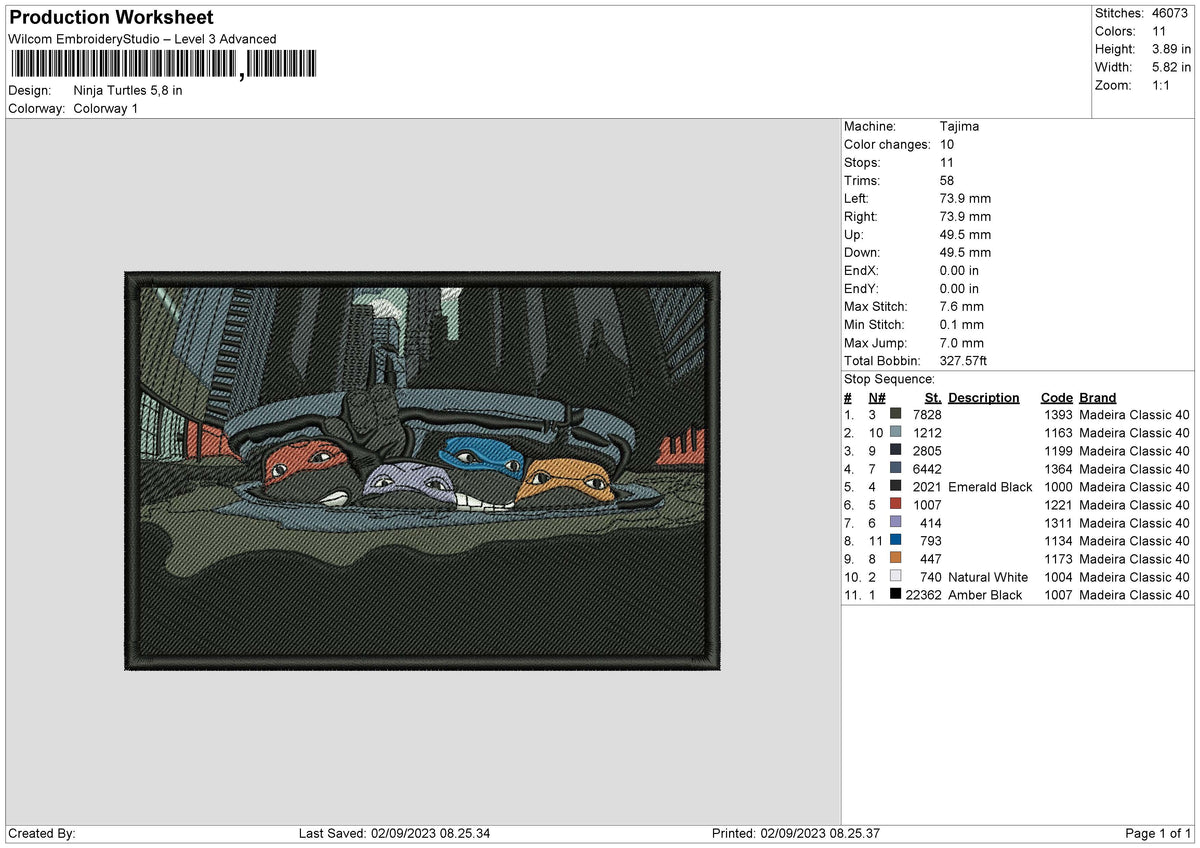
Task: Click the Amber Black thread swatch
Action: 895,595
